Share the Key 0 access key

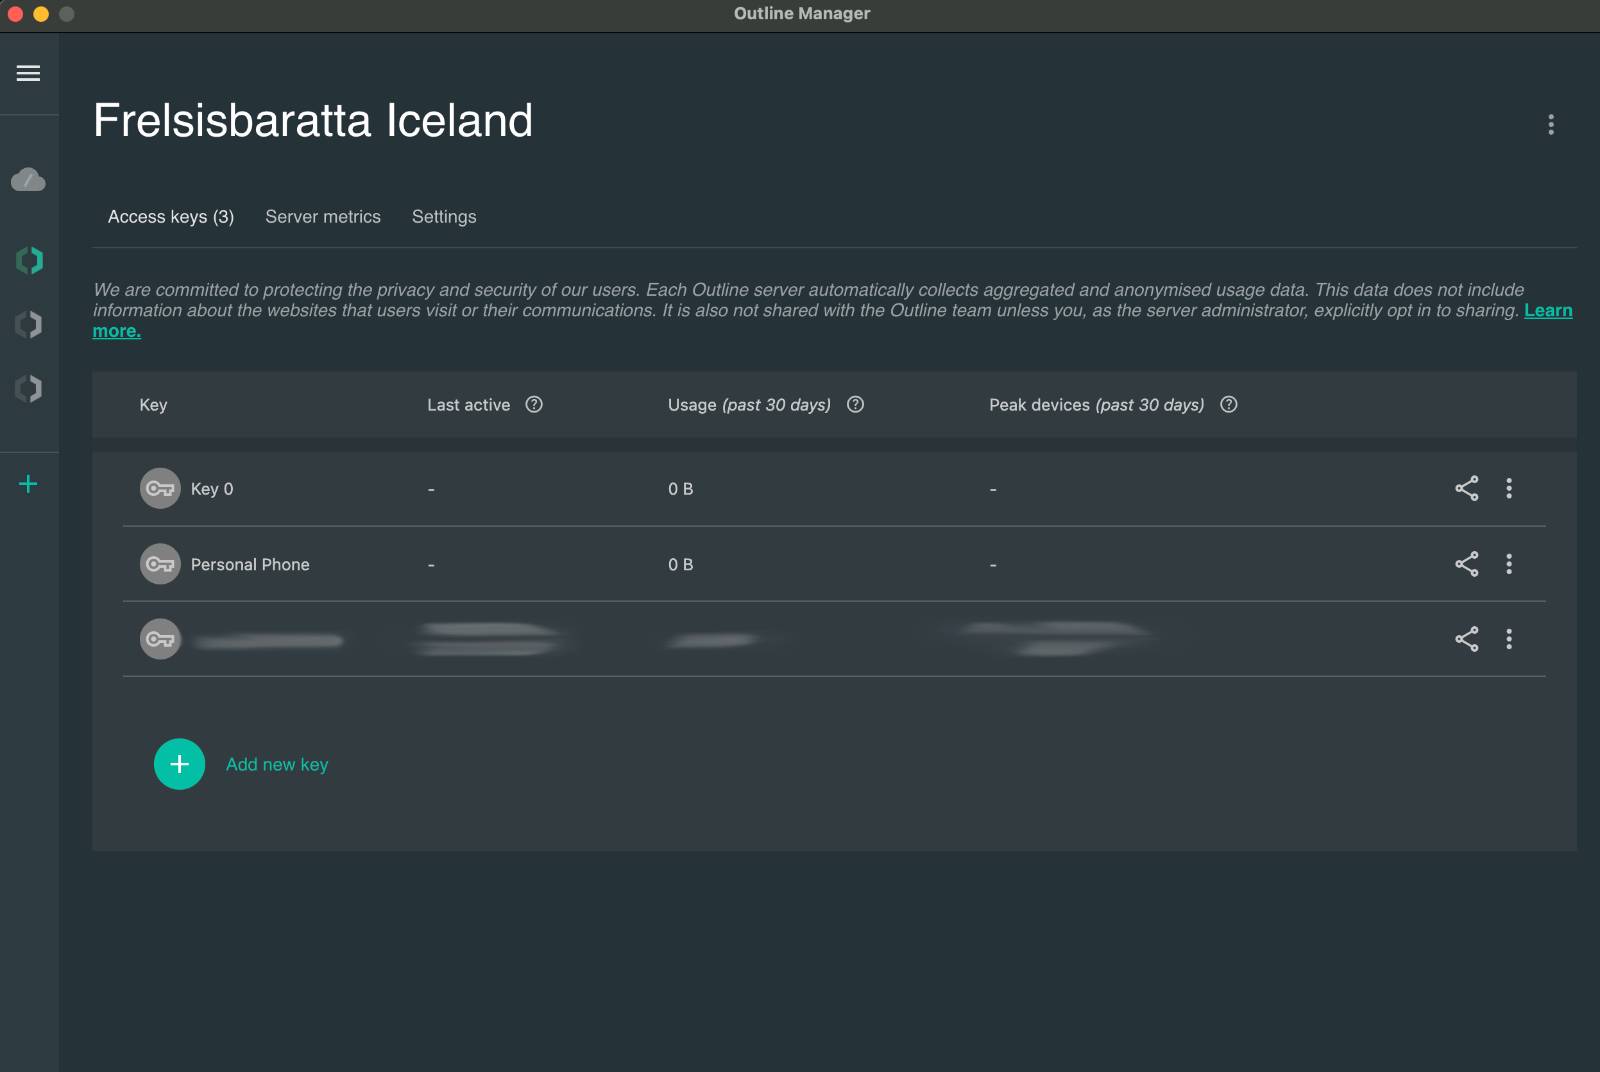(1466, 488)
